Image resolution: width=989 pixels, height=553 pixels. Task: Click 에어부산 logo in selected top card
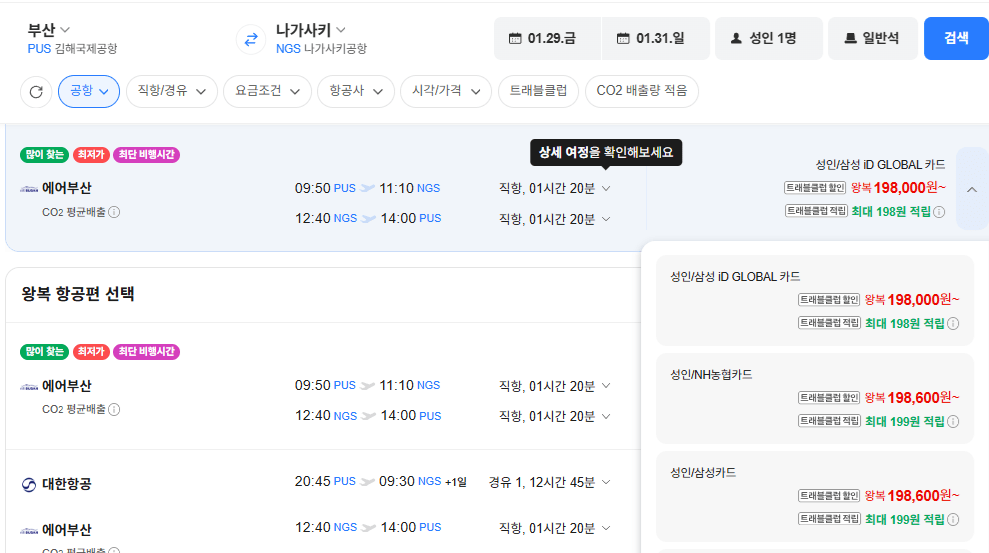[29, 189]
